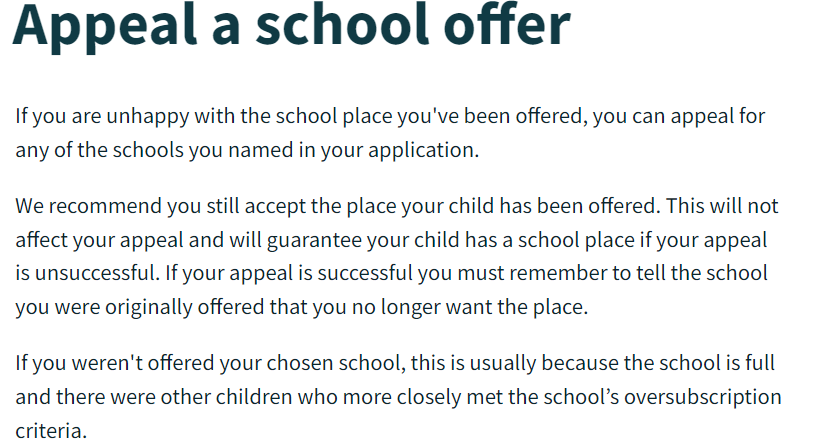Screen dimensions: 823x440
Task: Click the word 'application.' ending the first paragraph
Action: [424, 151]
